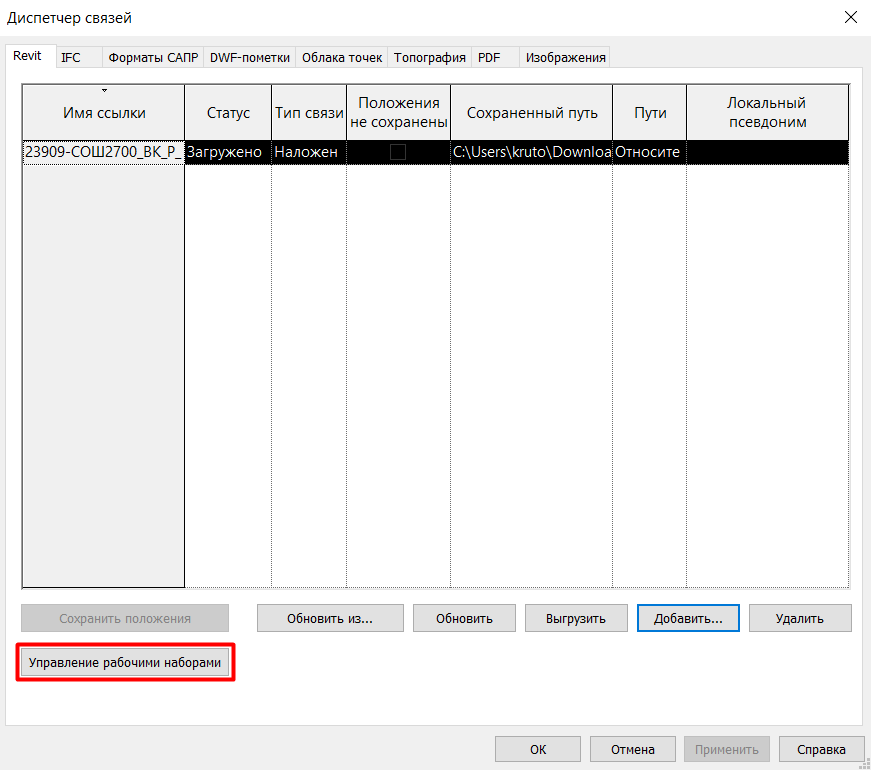This screenshot has height=770, width=871.
Task: Open the Изображения tab
Action: click(x=566, y=58)
